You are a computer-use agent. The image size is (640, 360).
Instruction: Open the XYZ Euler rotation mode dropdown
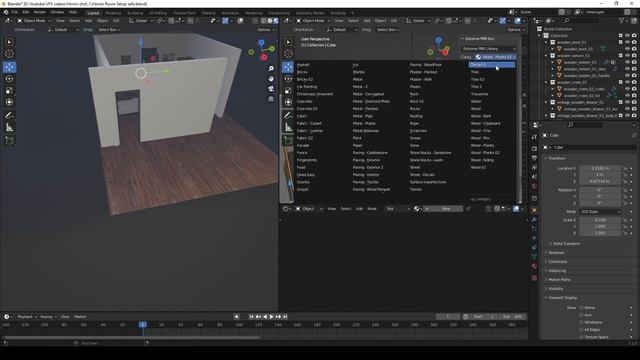point(600,212)
